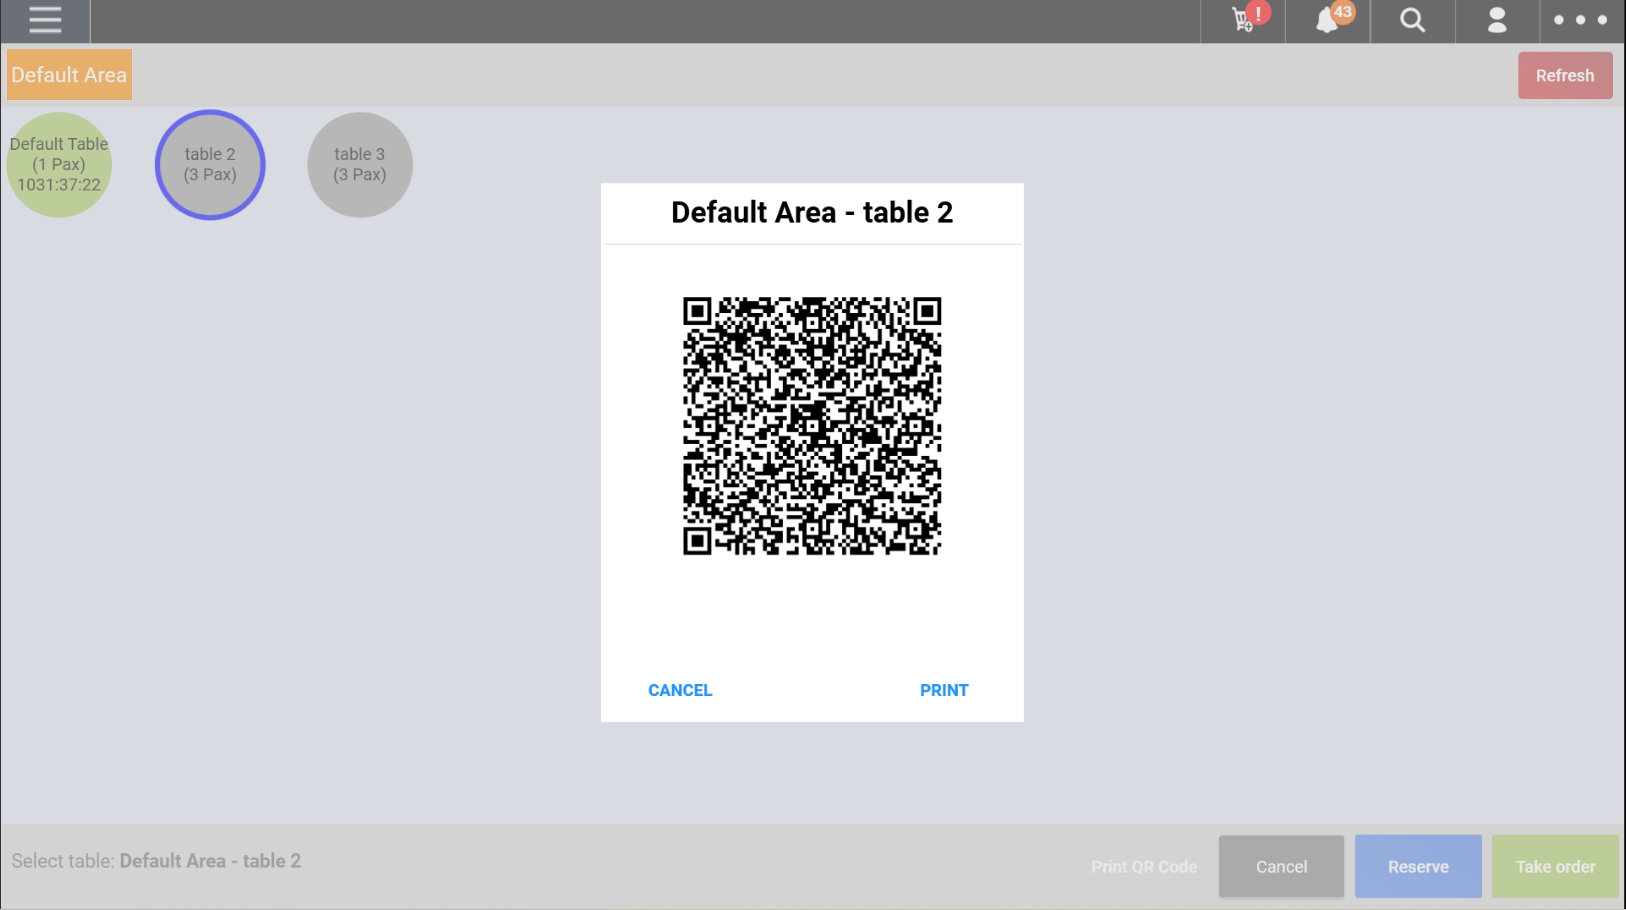Show notifications from the bell icon

[x=1328, y=21]
